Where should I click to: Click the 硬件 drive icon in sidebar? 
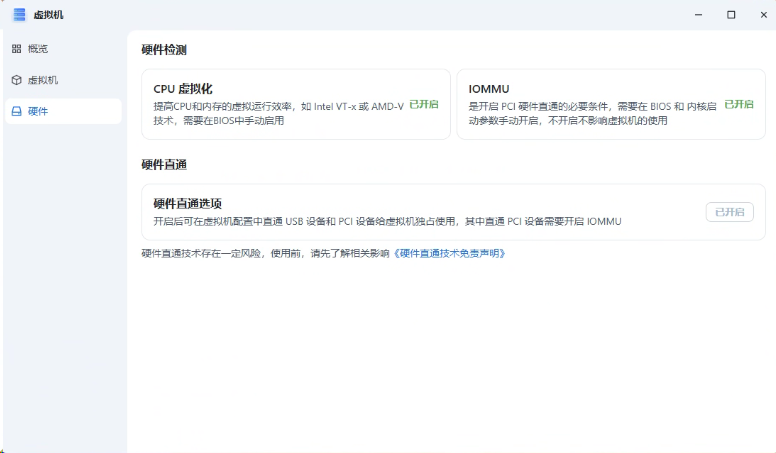point(16,111)
